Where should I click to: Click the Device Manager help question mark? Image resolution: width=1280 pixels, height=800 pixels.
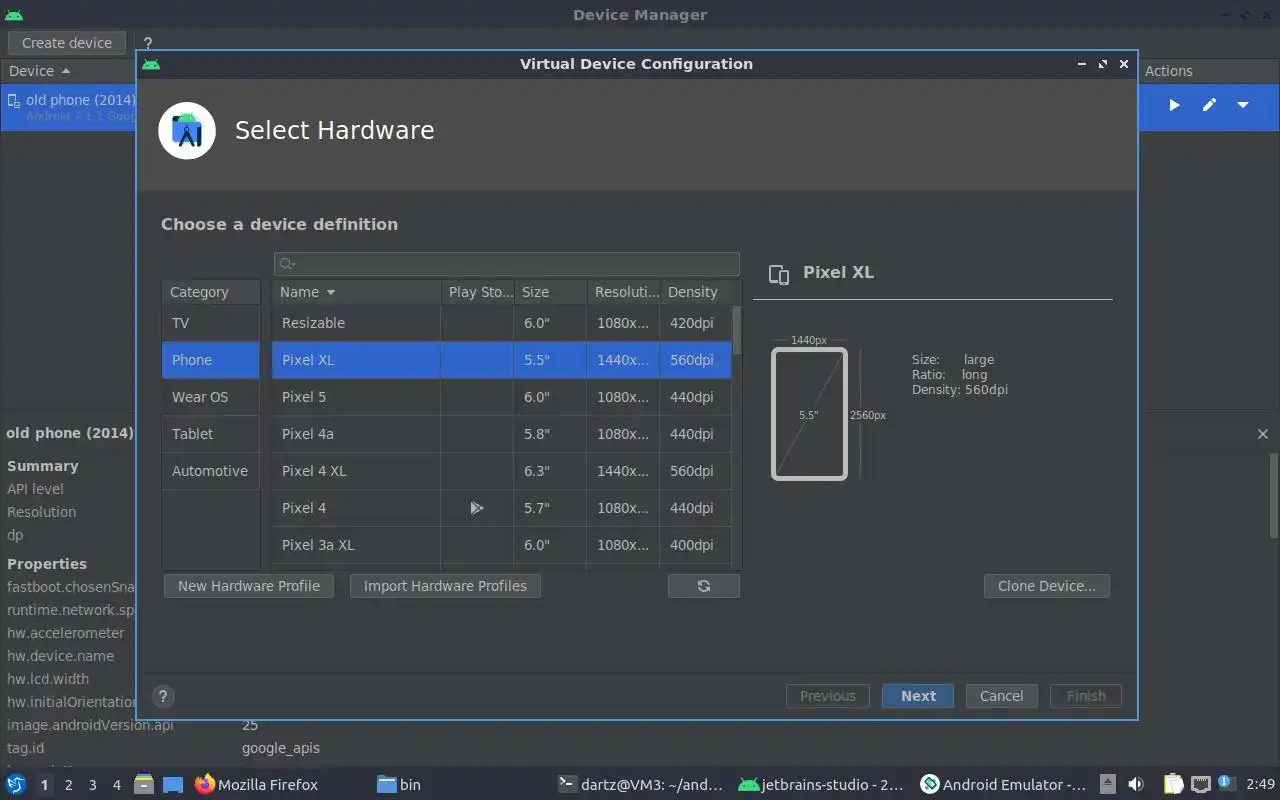[148, 43]
